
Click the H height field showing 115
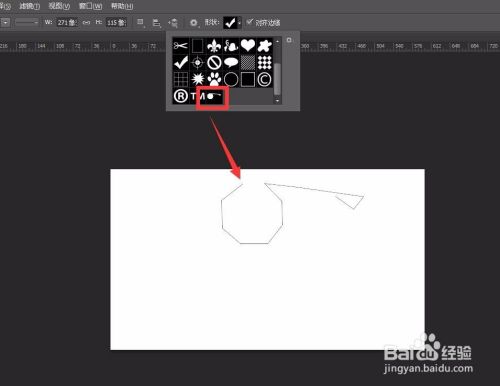coord(116,22)
